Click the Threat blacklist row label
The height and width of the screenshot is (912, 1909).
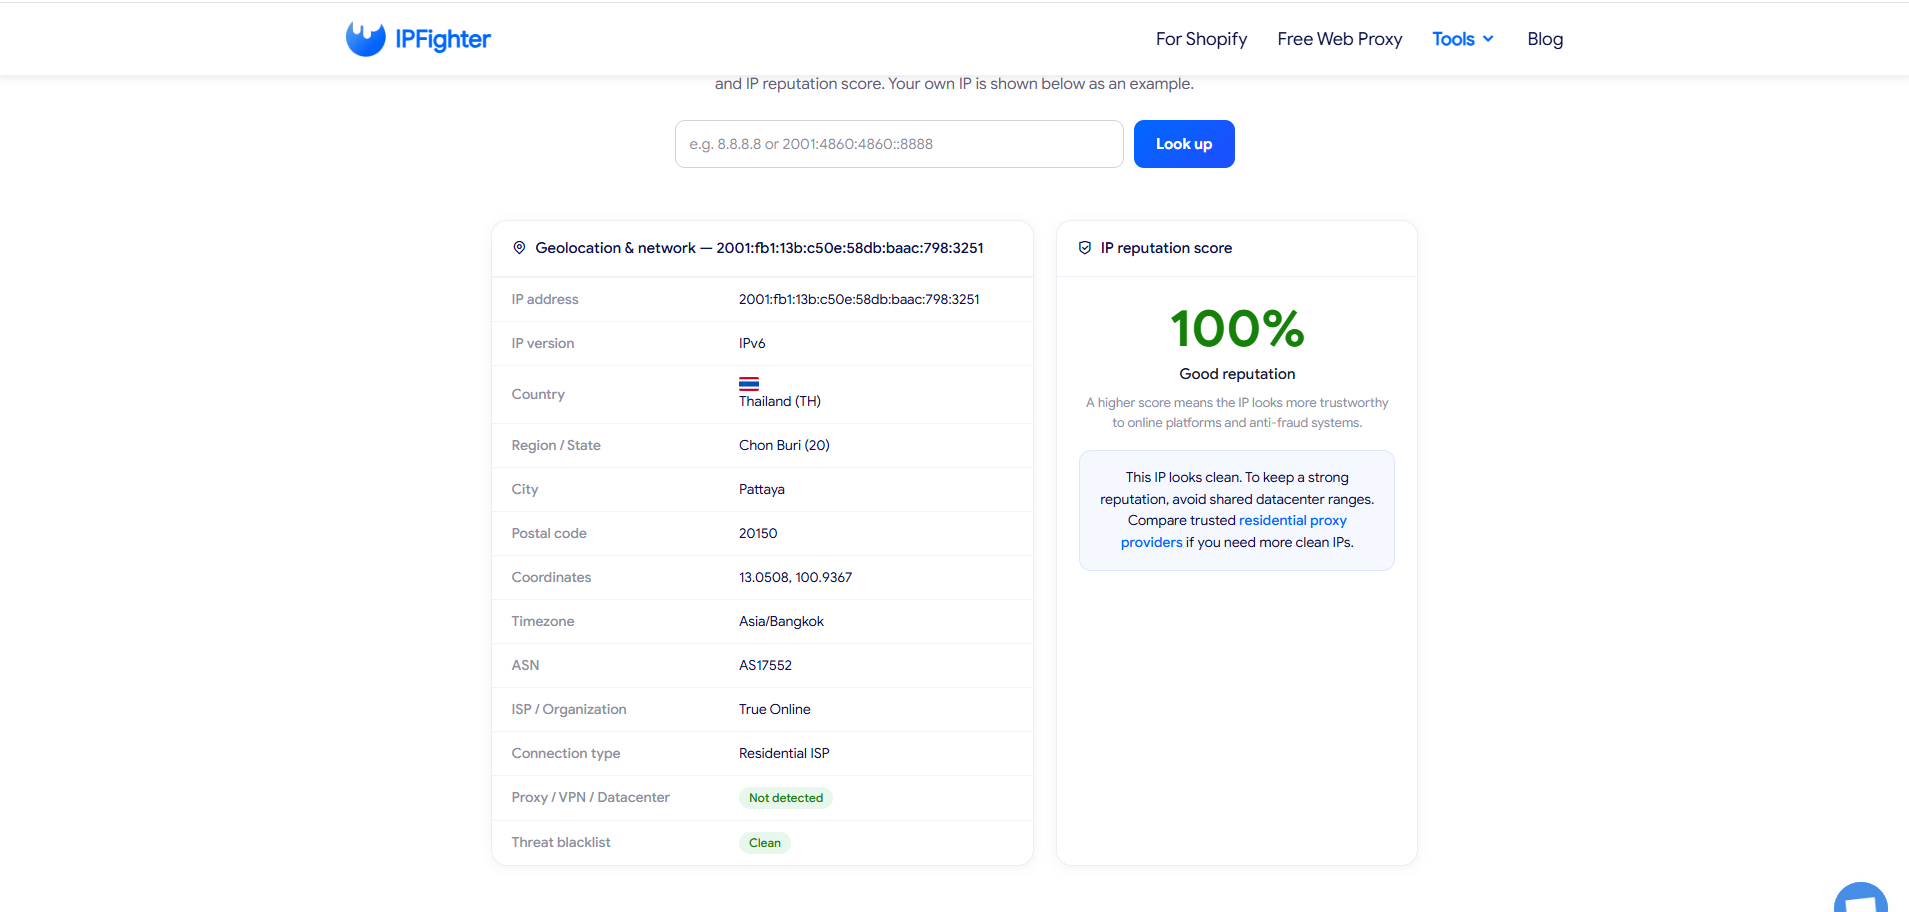(561, 842)
